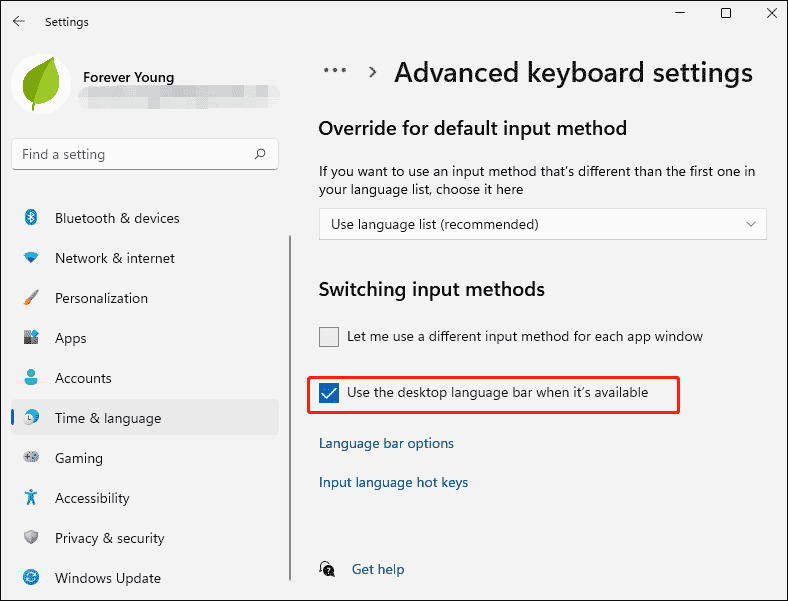This screenshot has height=601, width=788.
Task: Open Input language hot keys link
Action: click(x=393, y=482)
